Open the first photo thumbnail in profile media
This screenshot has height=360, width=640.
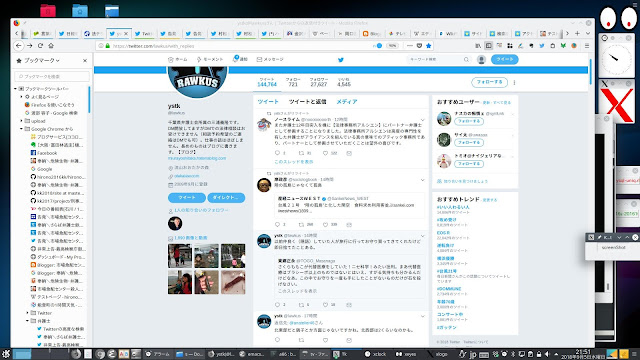click(x=180, y=256)
